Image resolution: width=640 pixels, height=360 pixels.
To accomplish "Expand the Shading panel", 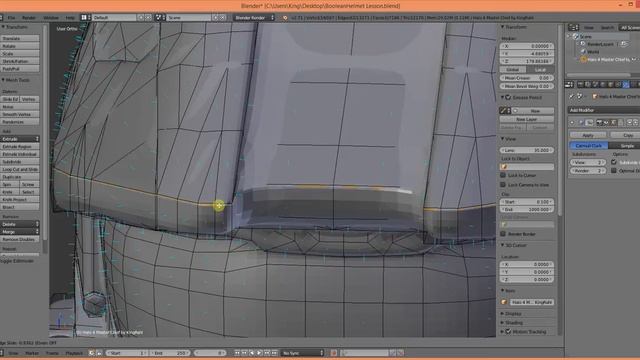I will coord(502,322).
